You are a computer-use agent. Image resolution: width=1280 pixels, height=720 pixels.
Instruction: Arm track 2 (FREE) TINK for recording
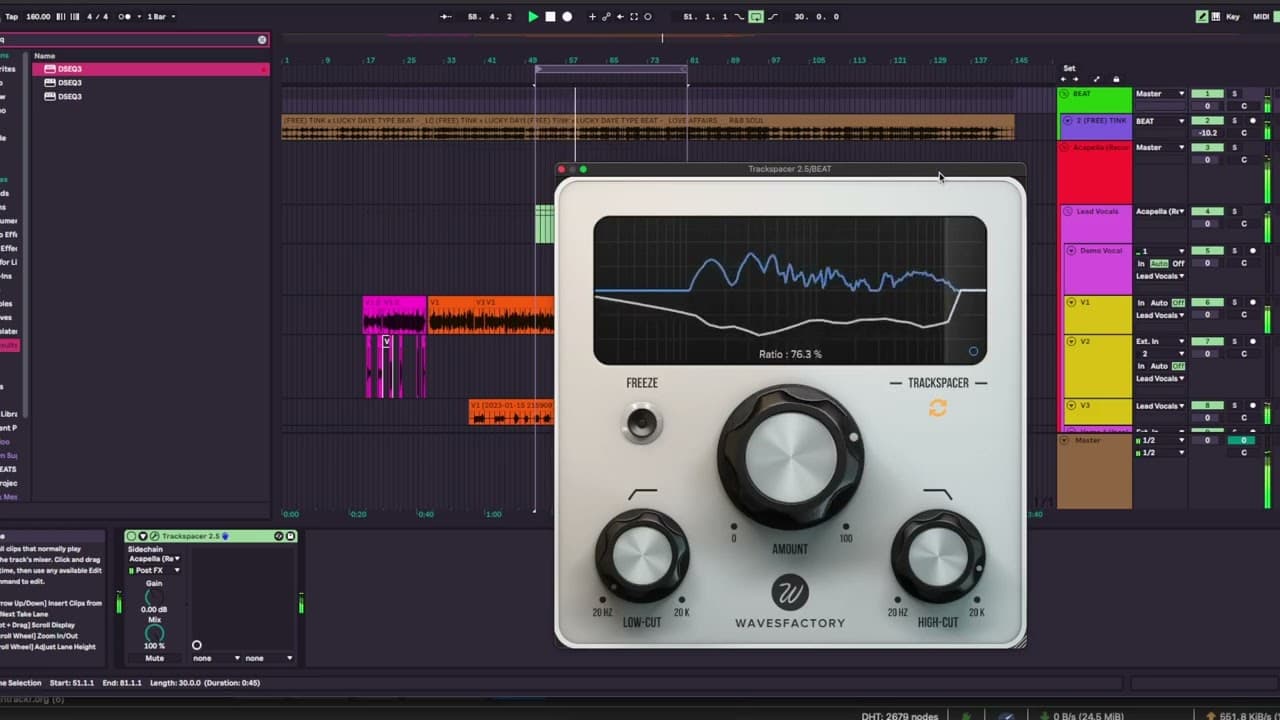[x=1252, y=121]
